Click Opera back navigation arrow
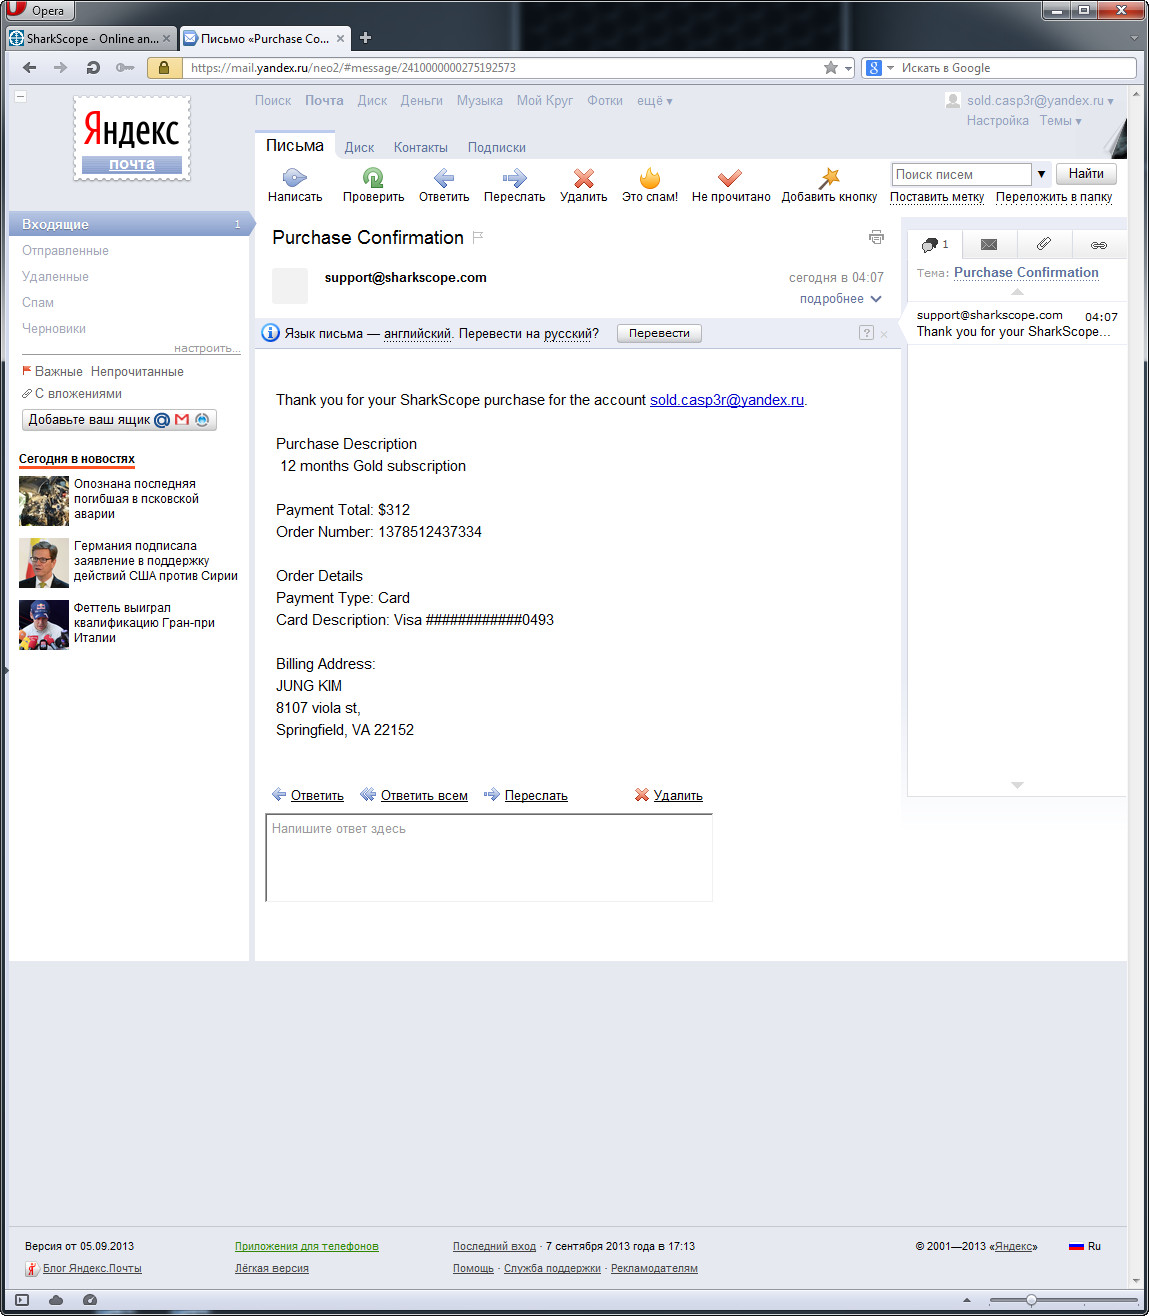Image resolution: width=1149 pixels, height=1316 pixels. point(29,68)
